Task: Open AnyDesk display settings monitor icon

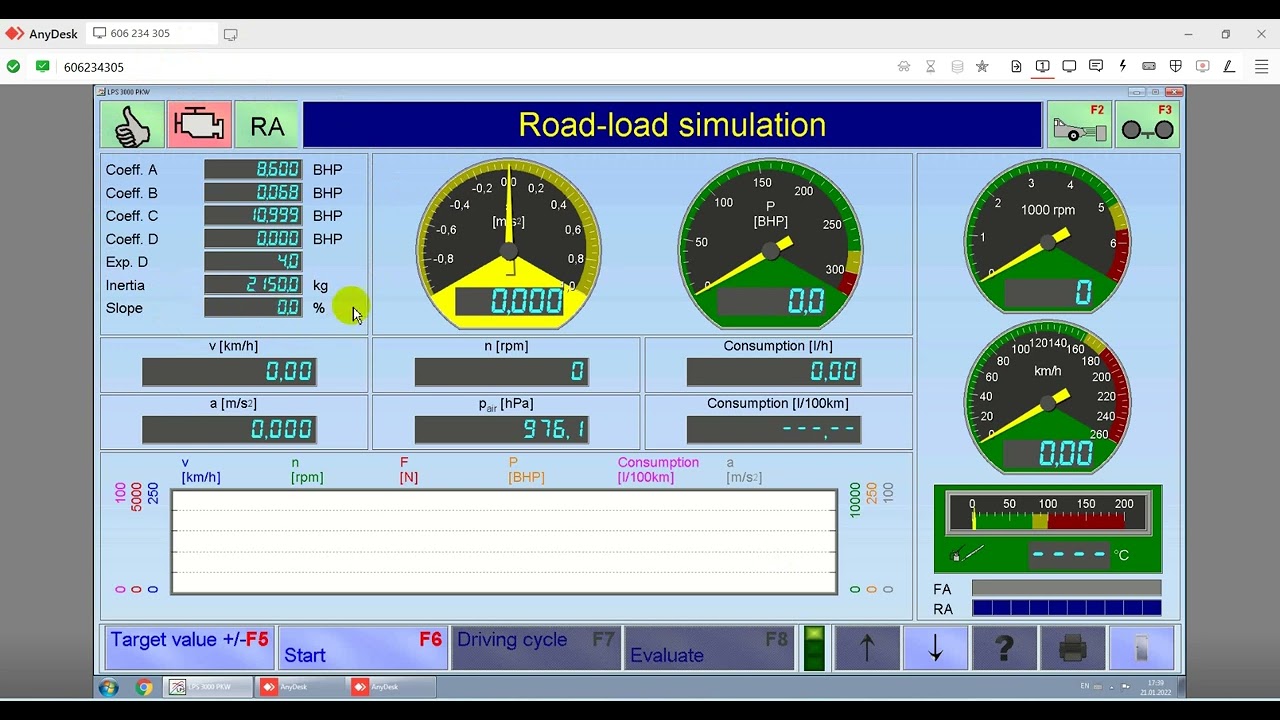Action: [1069, 66]
